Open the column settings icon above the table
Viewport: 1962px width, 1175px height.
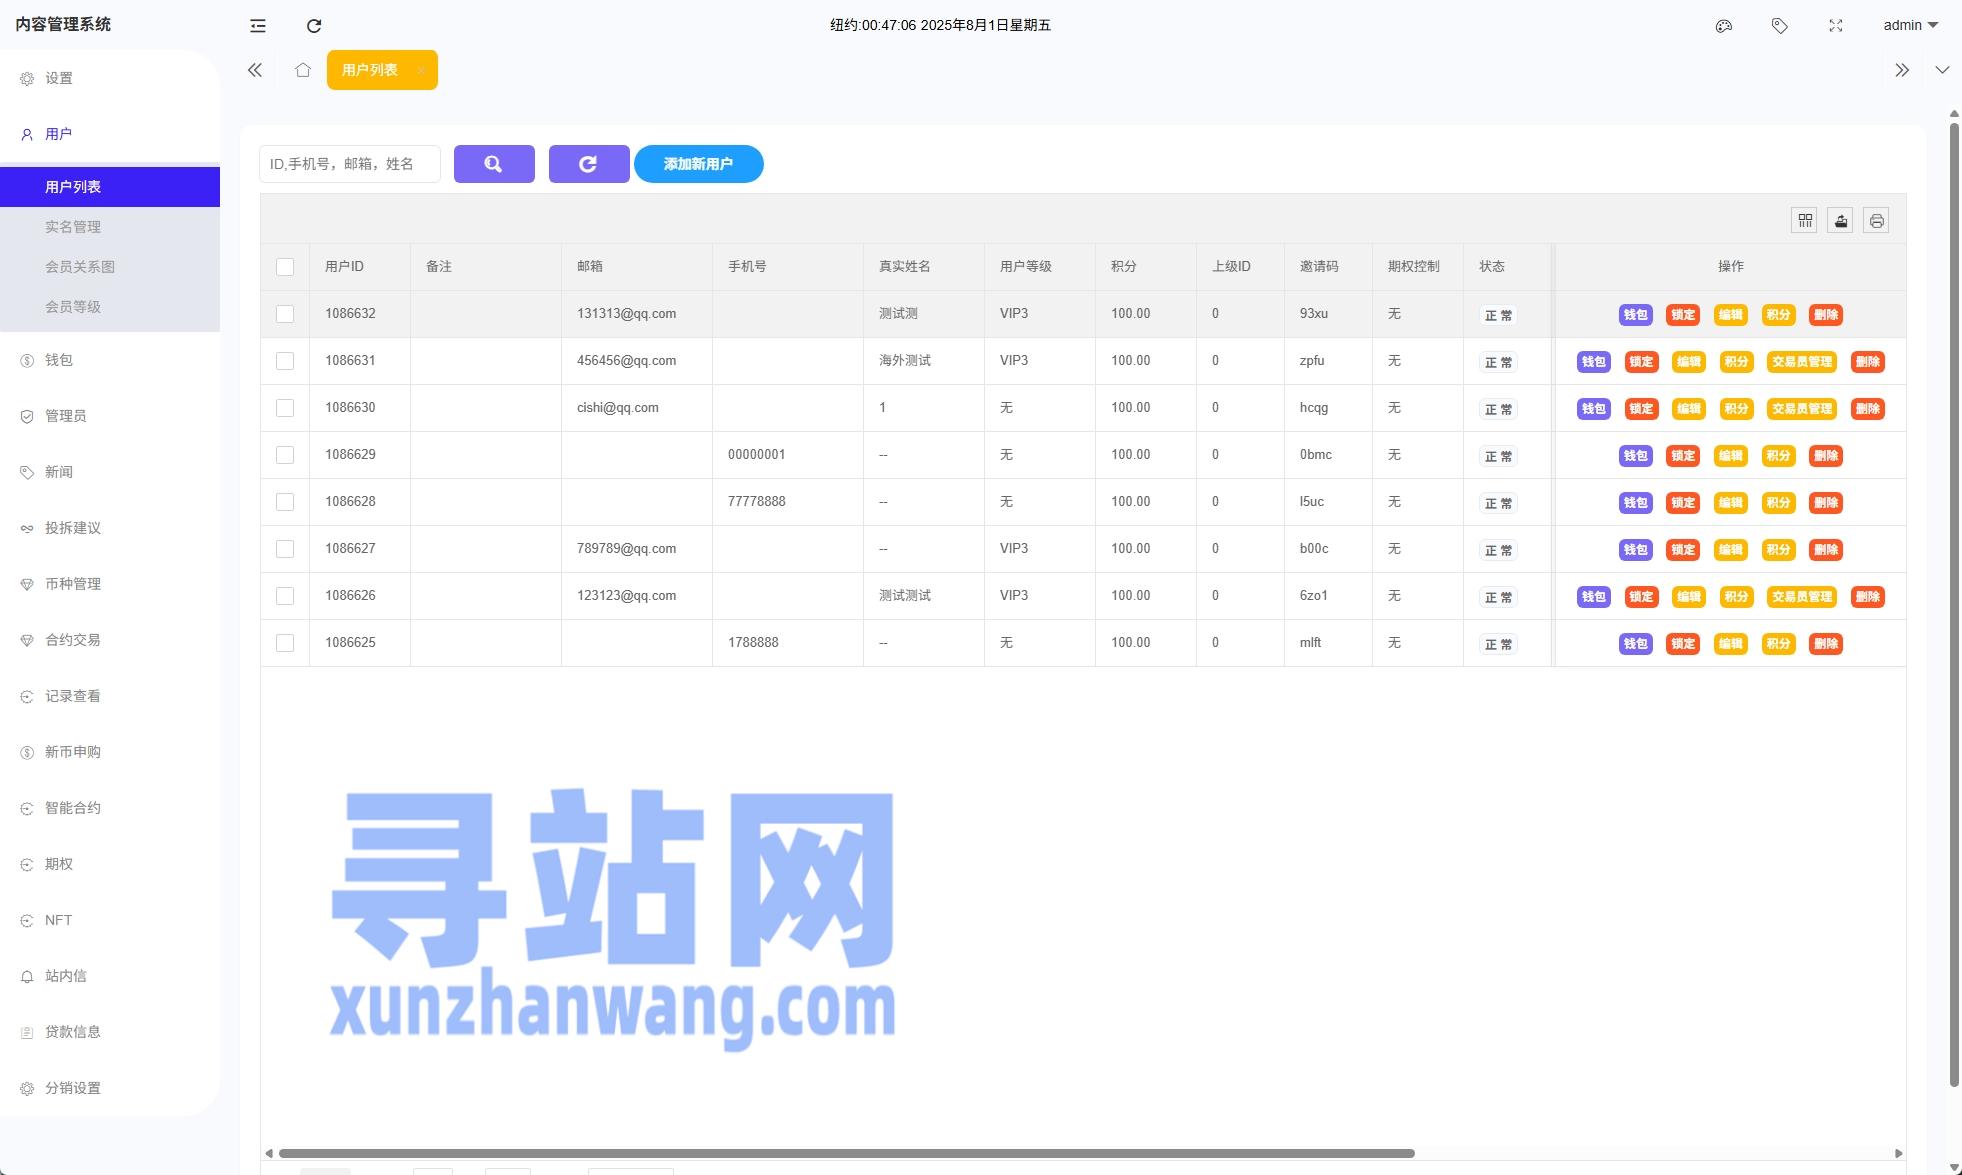point(1804,220)
